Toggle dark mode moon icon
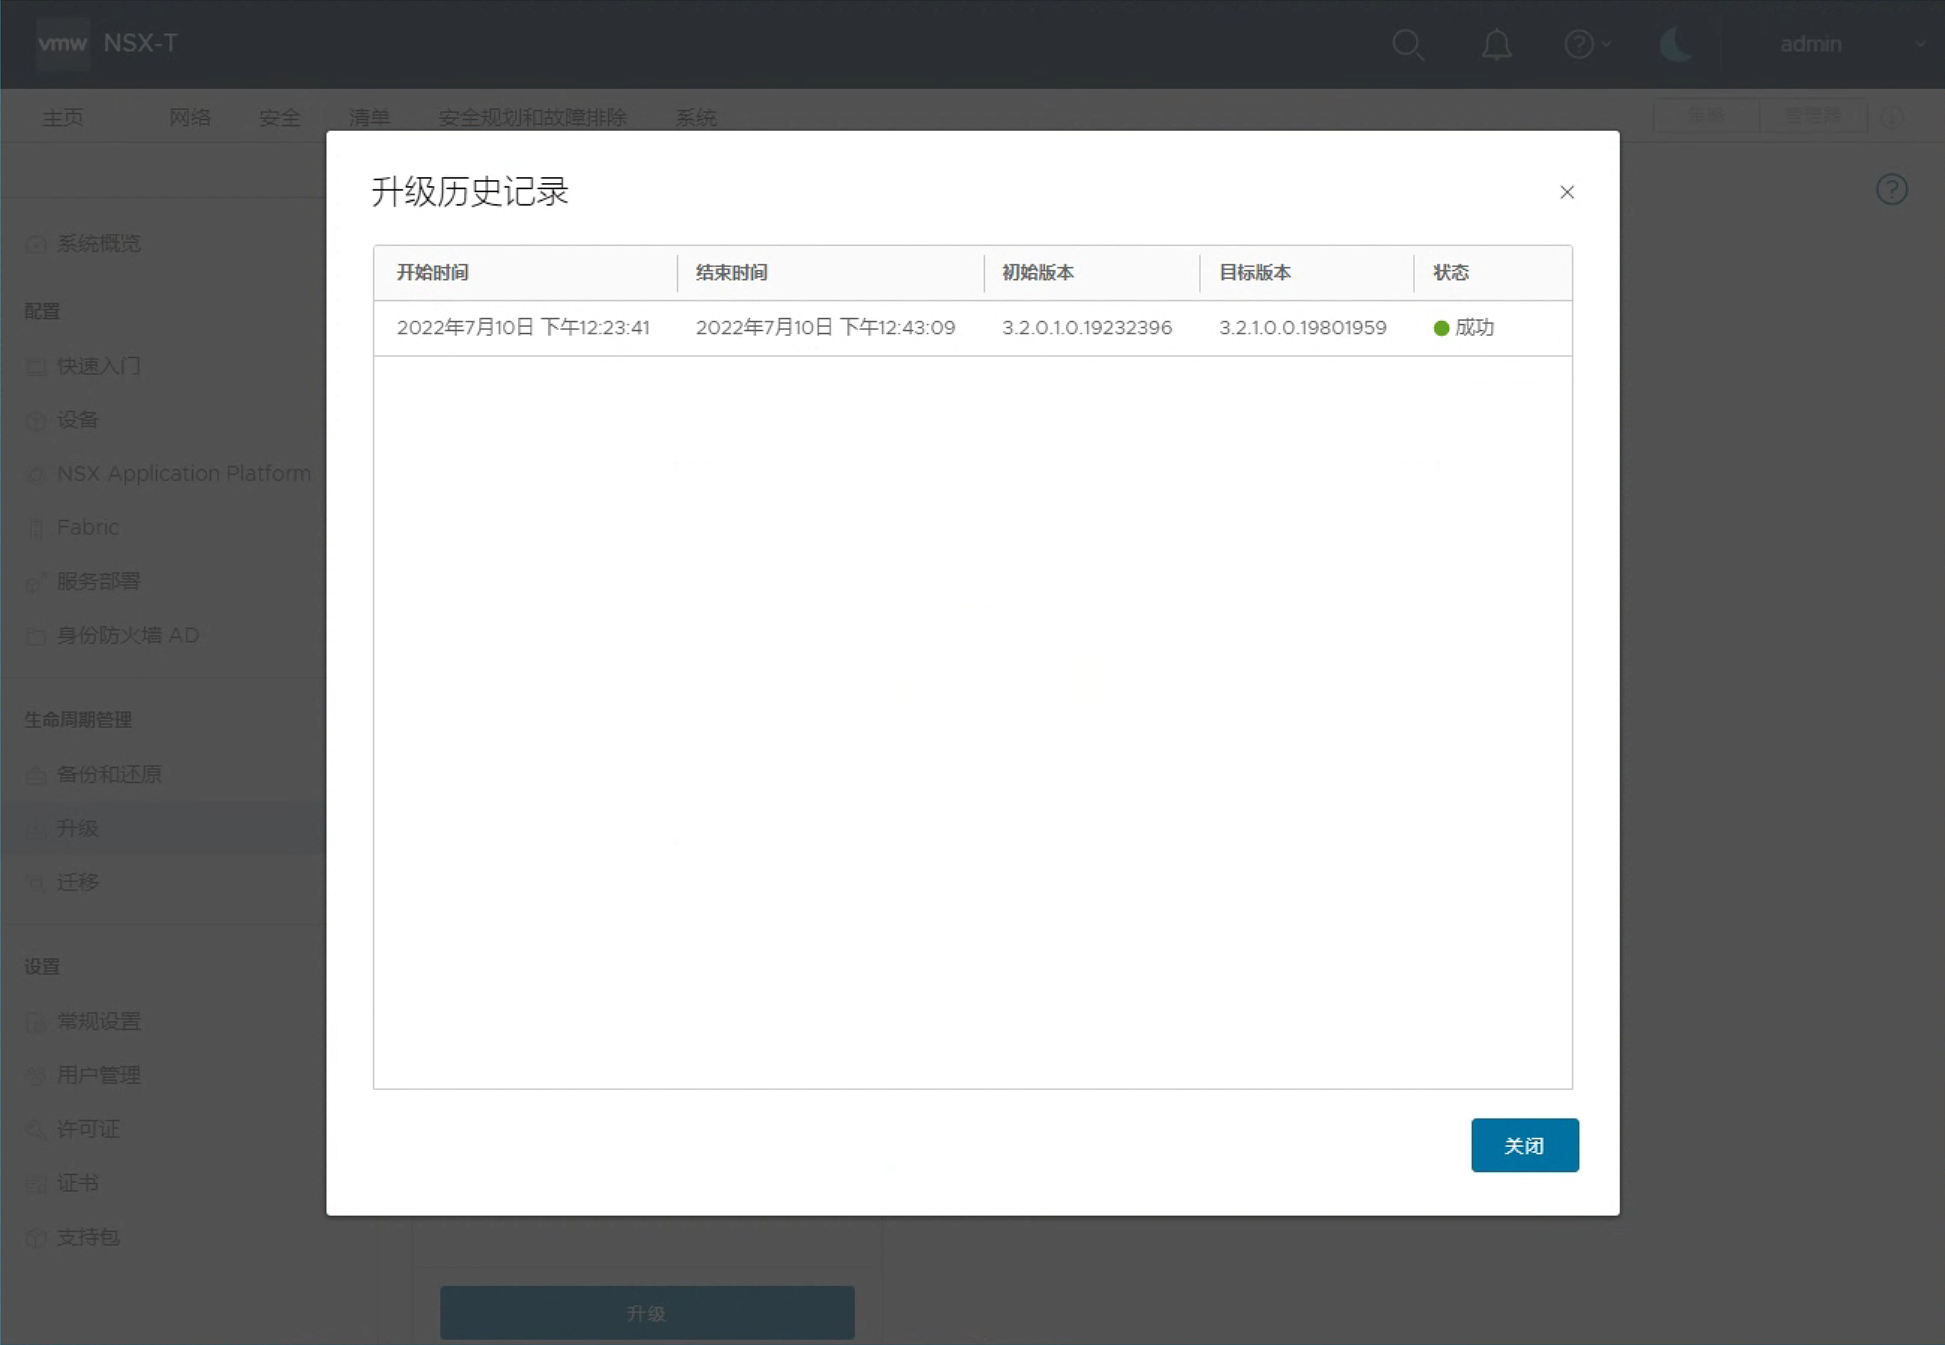 [1675, 45]
